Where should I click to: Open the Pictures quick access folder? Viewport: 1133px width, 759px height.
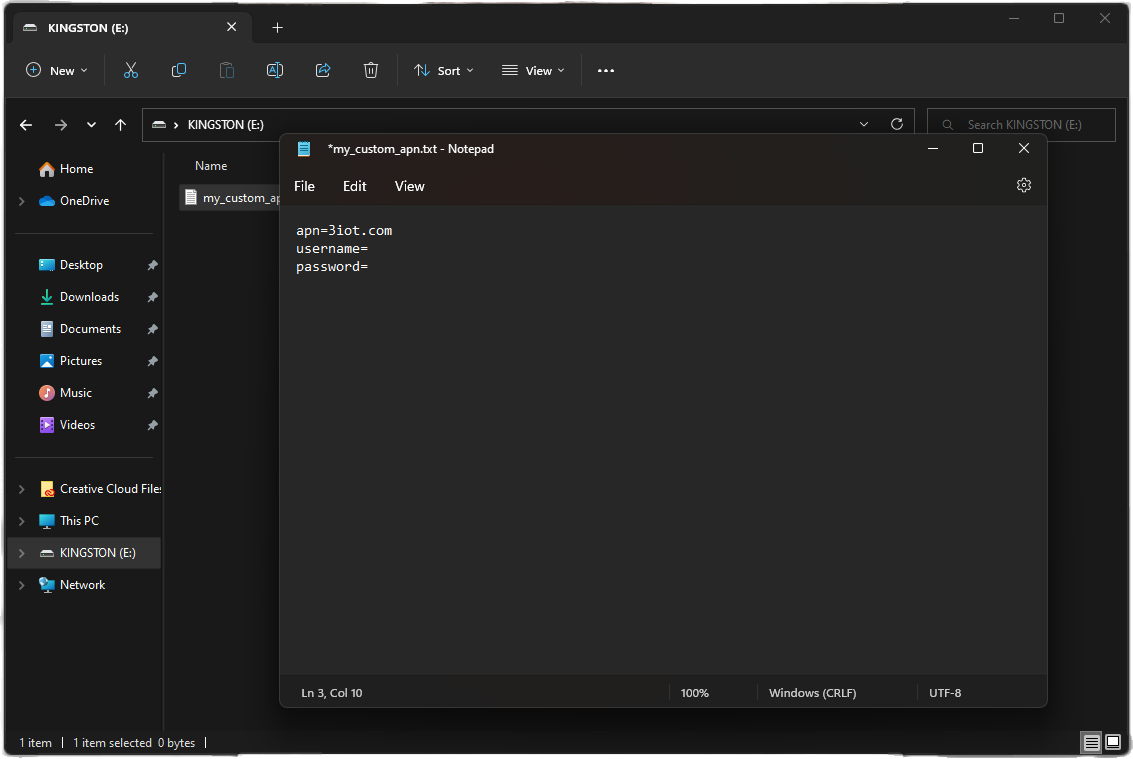point(81,361)
